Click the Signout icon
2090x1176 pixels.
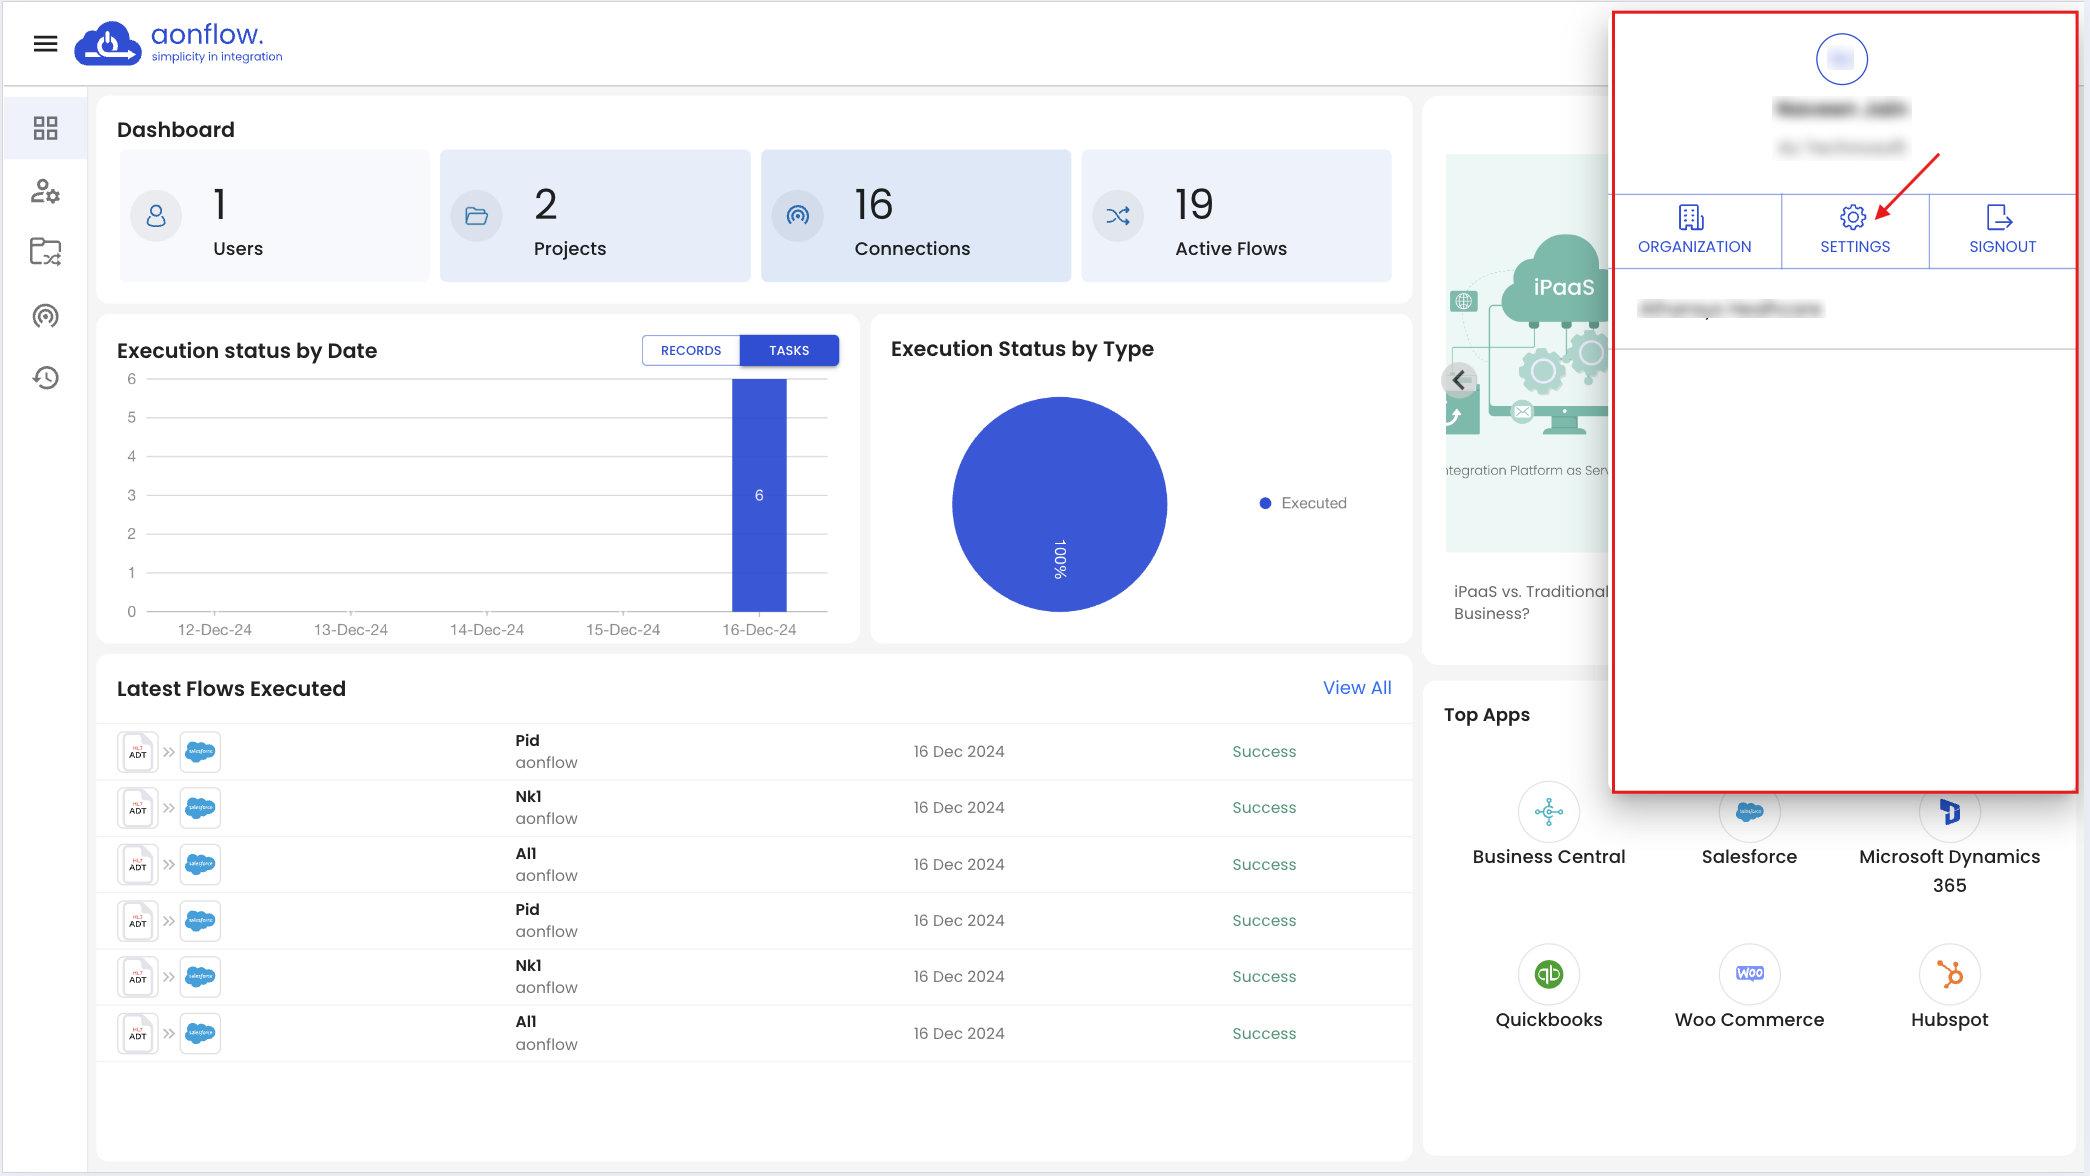tap(2000, 218)
